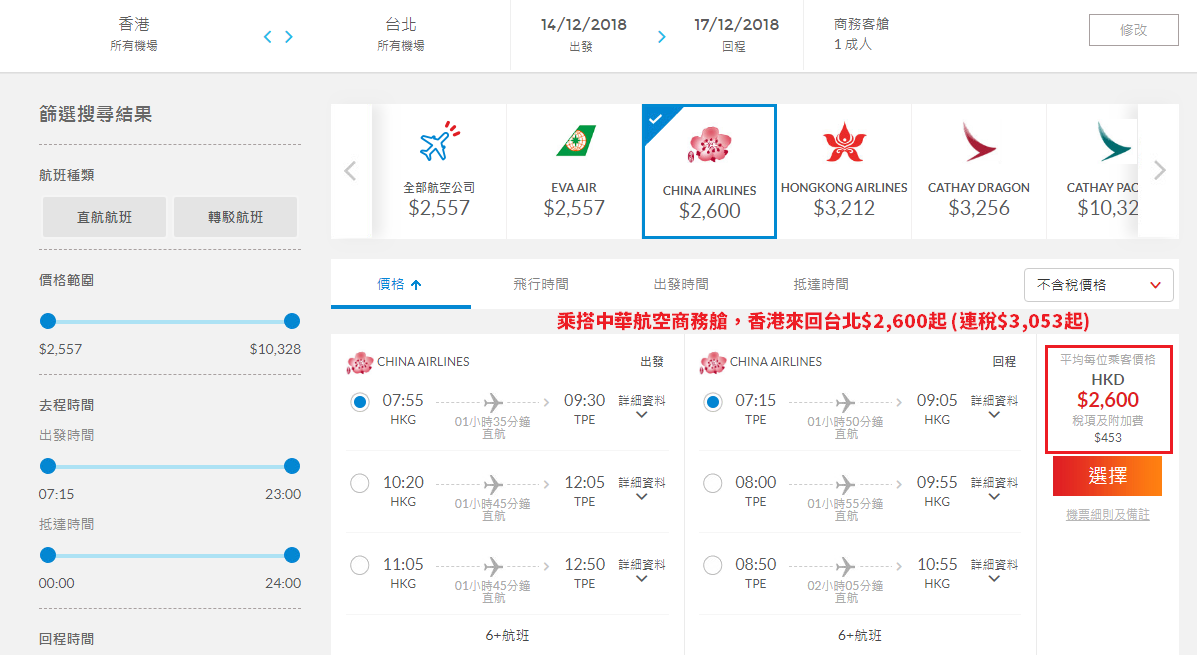Expand 詳細資料 for 07:55 outbound flight
Viewport: 1197px width, 655px height.
642,407
